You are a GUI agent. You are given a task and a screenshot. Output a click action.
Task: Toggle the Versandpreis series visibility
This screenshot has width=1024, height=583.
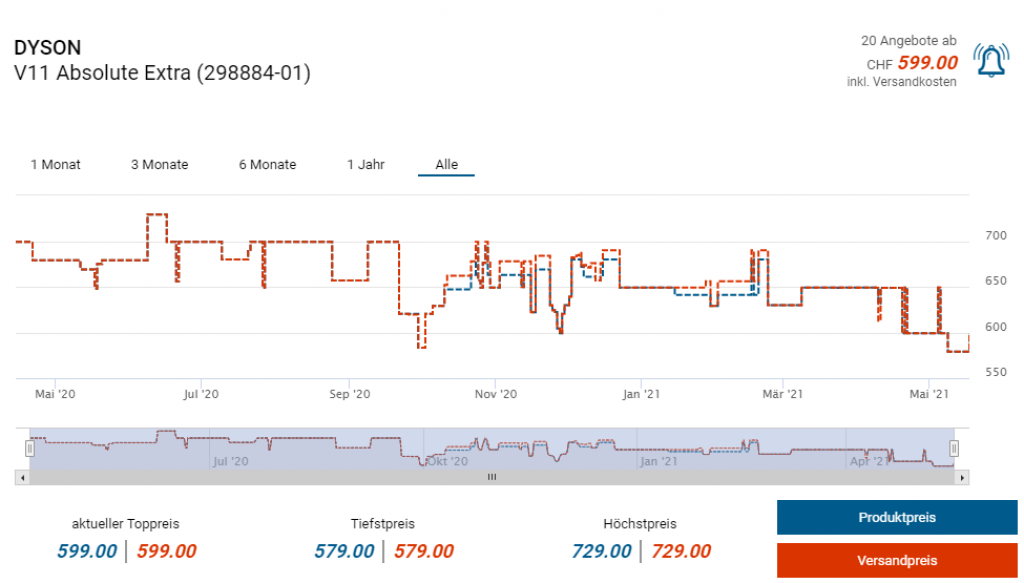[x=897, y=561]
